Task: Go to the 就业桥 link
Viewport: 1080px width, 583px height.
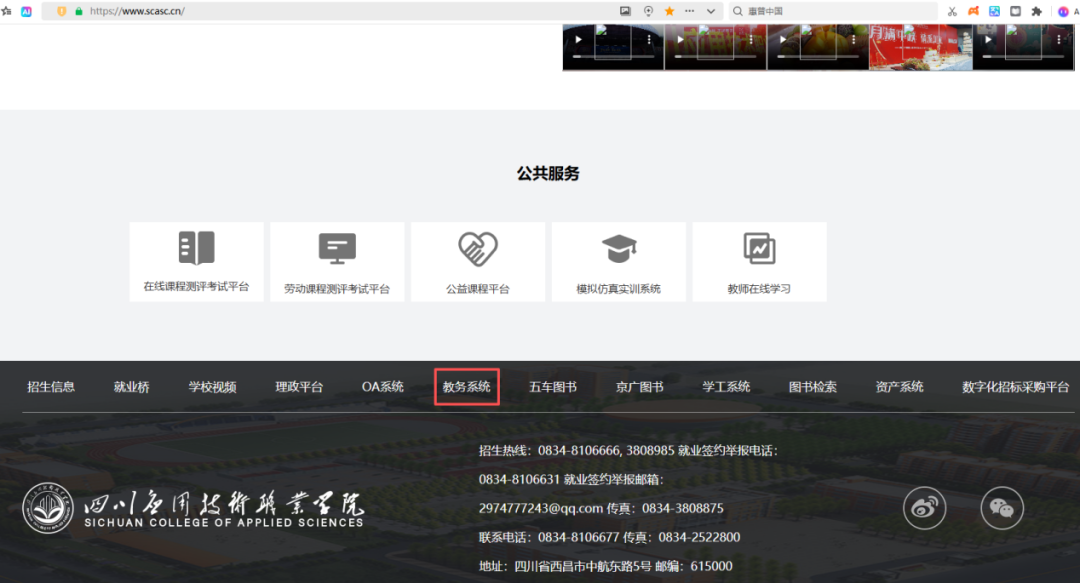Action: (x=132, y=387)
